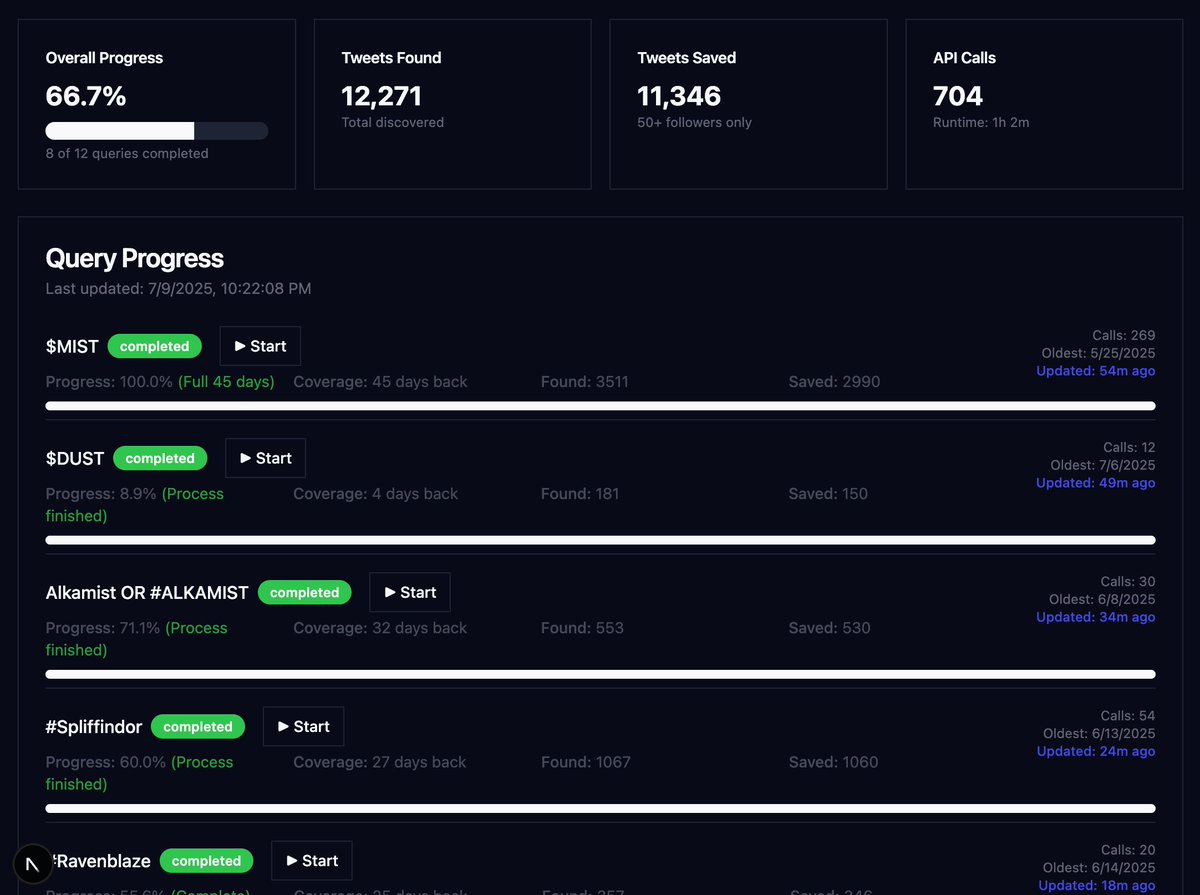Select the Tweets Found count 12,271
This screenshot has height=895, width=1200.
[382, 96]
